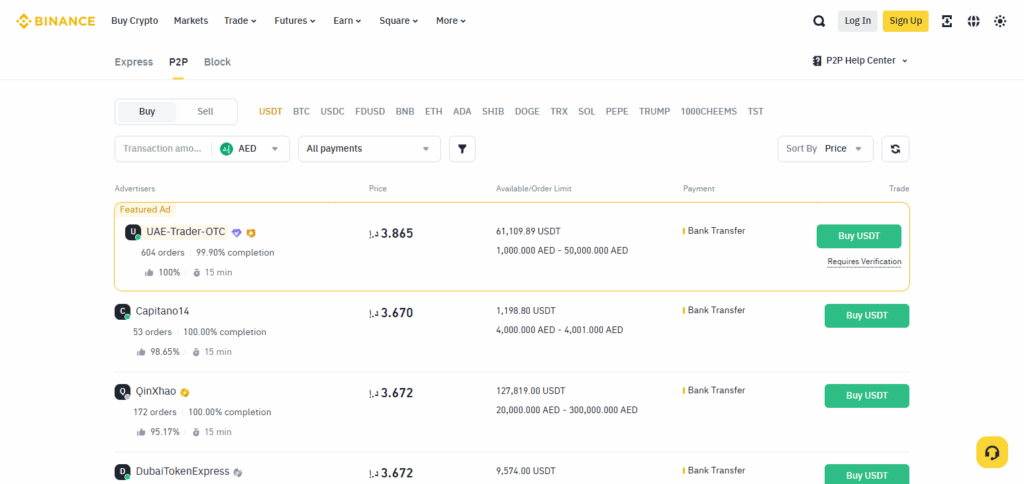This screenshot has height=484, width=1024.
Task: Select the 1000CHEEMS coin tab
Action: point(709,112)
